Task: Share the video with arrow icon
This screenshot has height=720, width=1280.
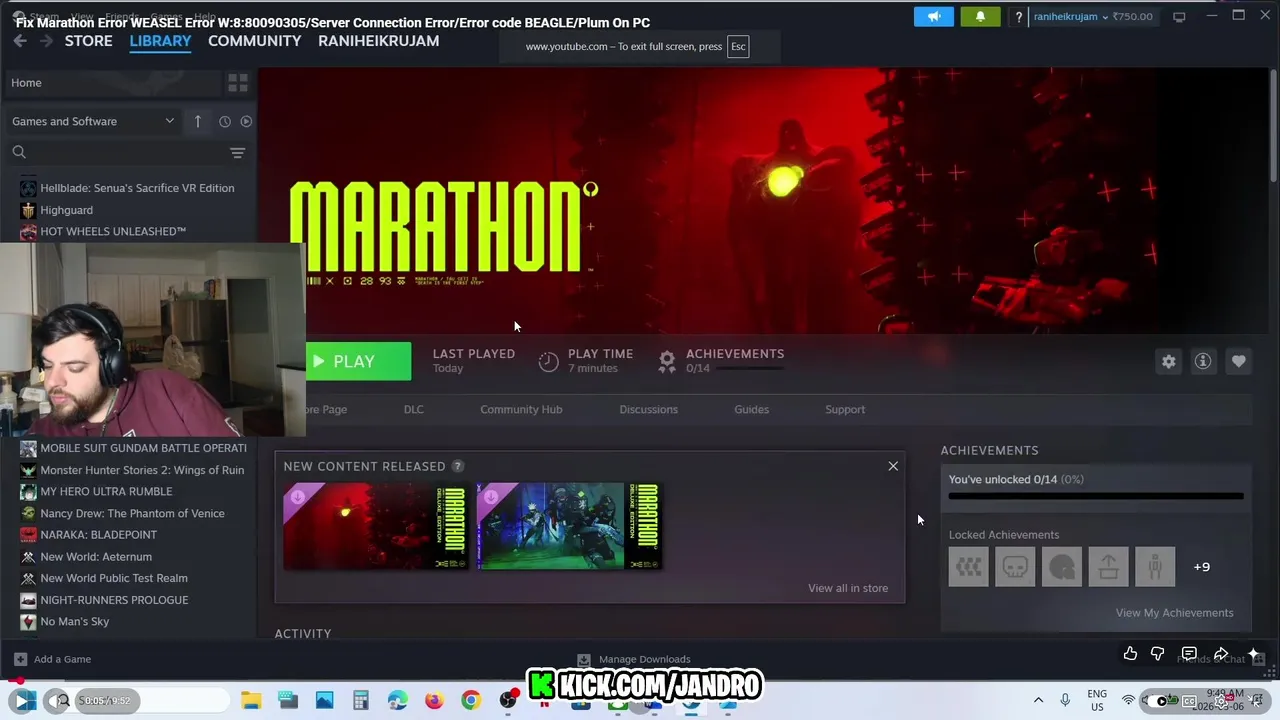Action: [x=1221, y=654]
